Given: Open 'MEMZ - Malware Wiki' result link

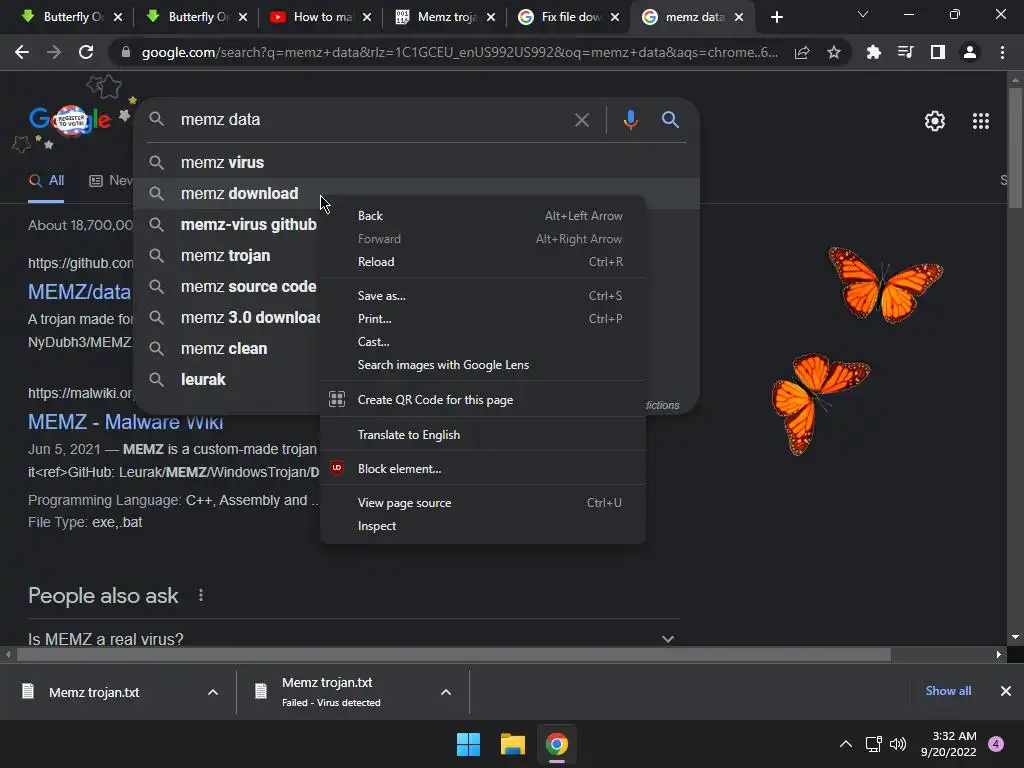Looking at the screenshot, I should pyautogui.click(x=125, y=422).
